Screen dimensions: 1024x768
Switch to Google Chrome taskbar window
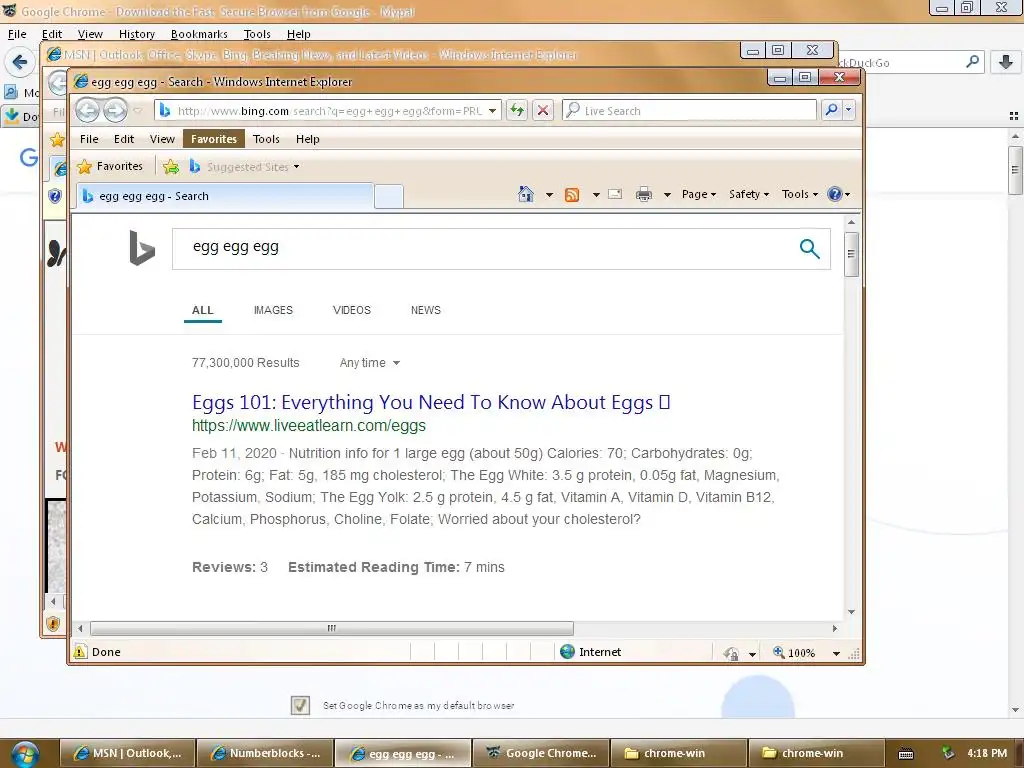[541, 754]
